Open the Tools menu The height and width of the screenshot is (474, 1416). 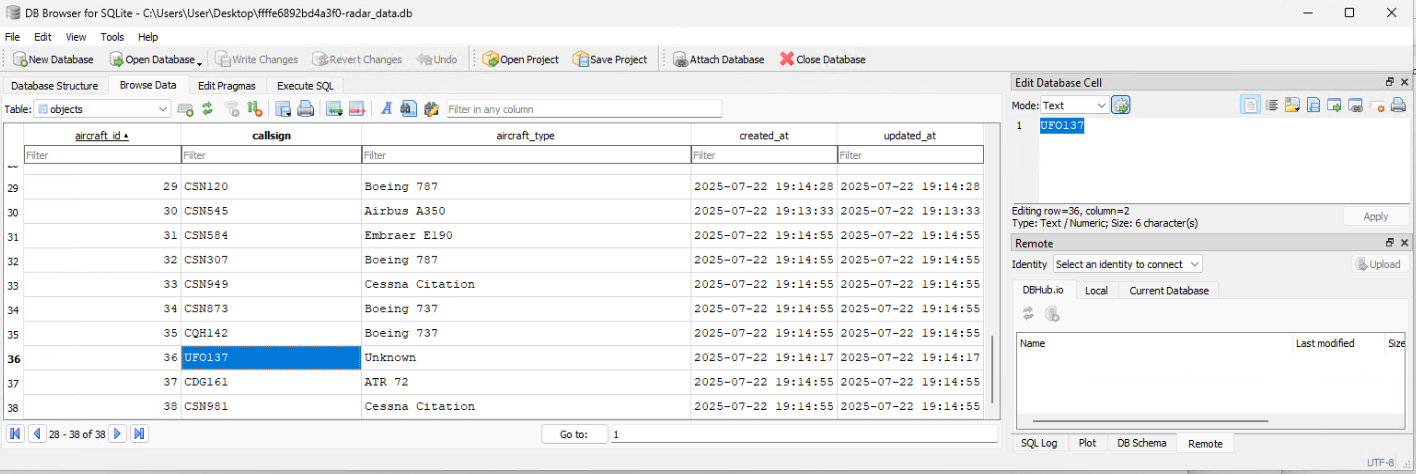pyautogui.click(x=112, y=37)
